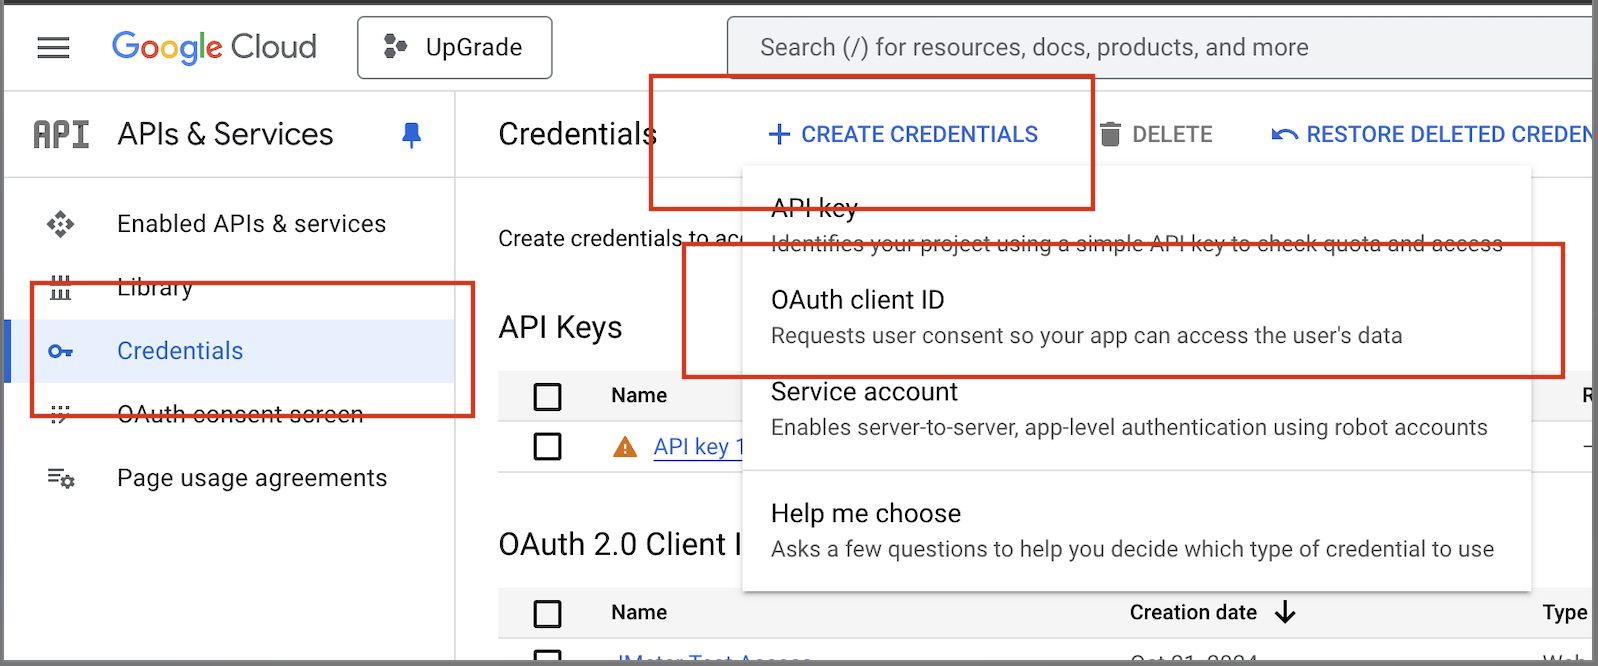Sort by Creation date arrow

coord(1286,612)
